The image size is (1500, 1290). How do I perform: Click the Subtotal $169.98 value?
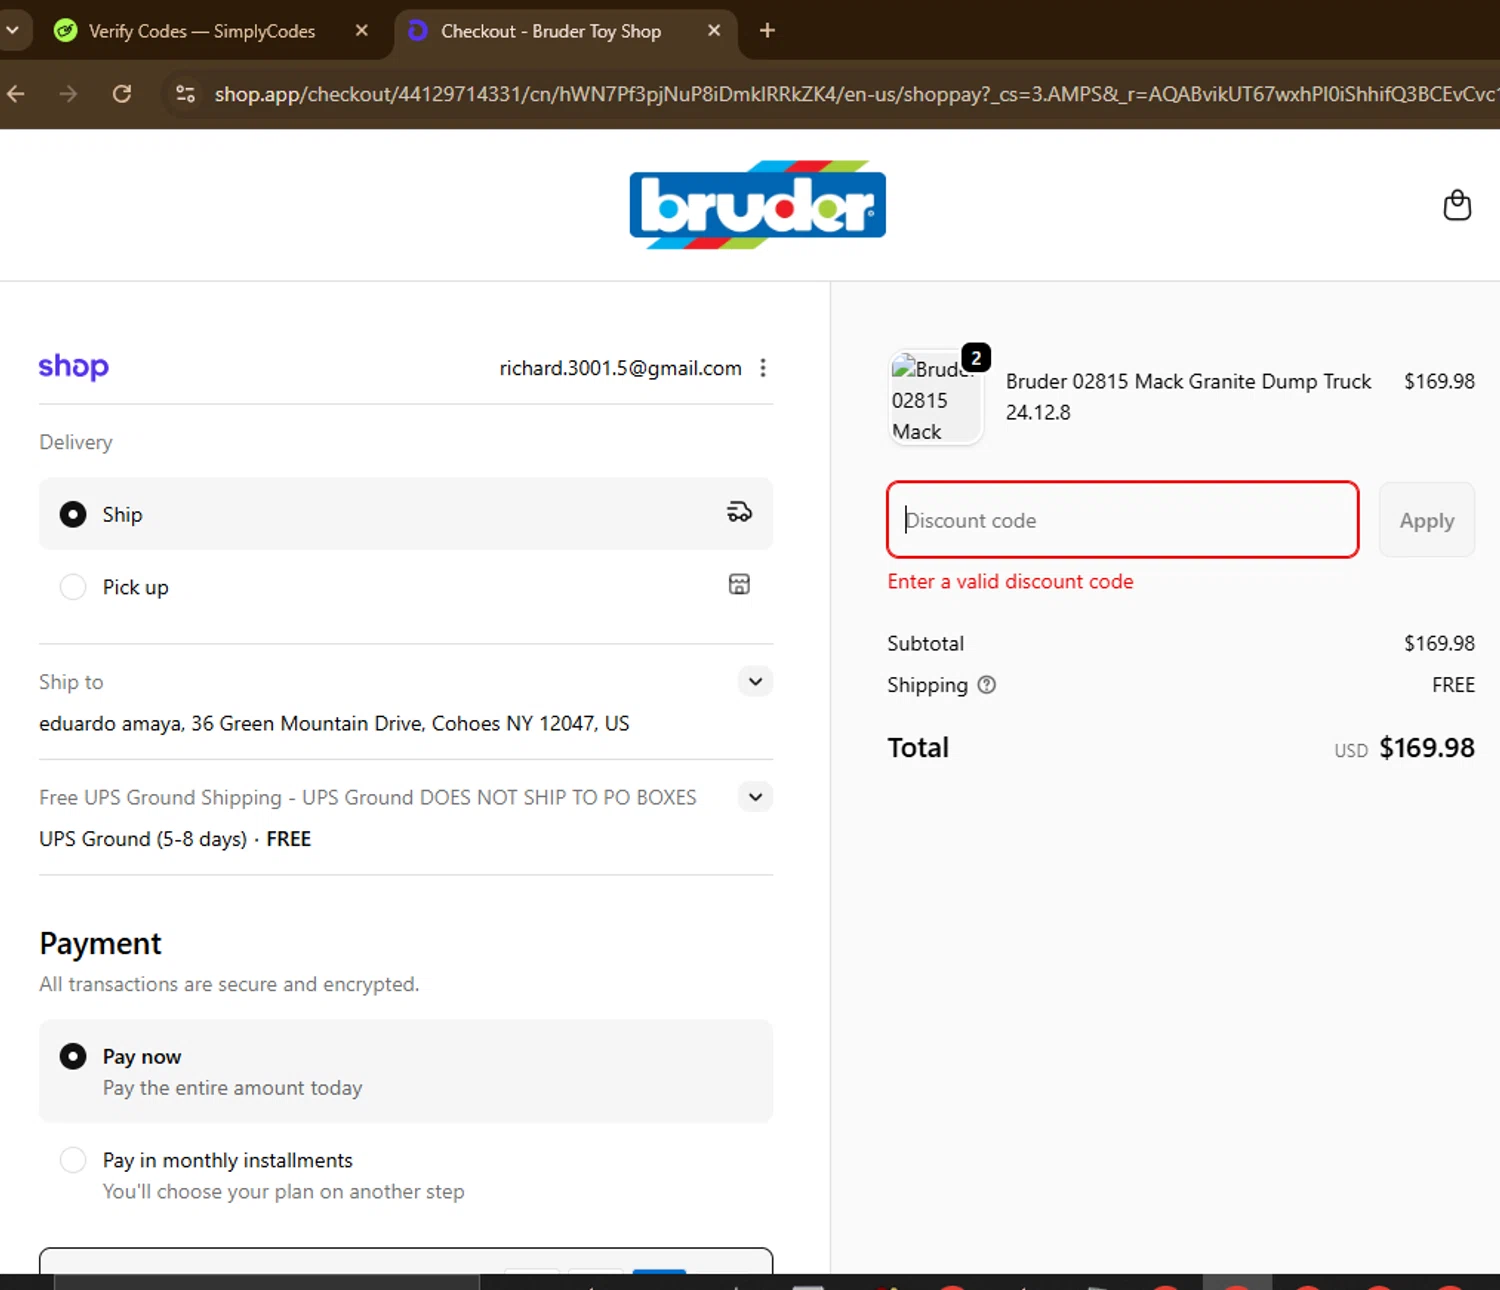pos(1439,643)
